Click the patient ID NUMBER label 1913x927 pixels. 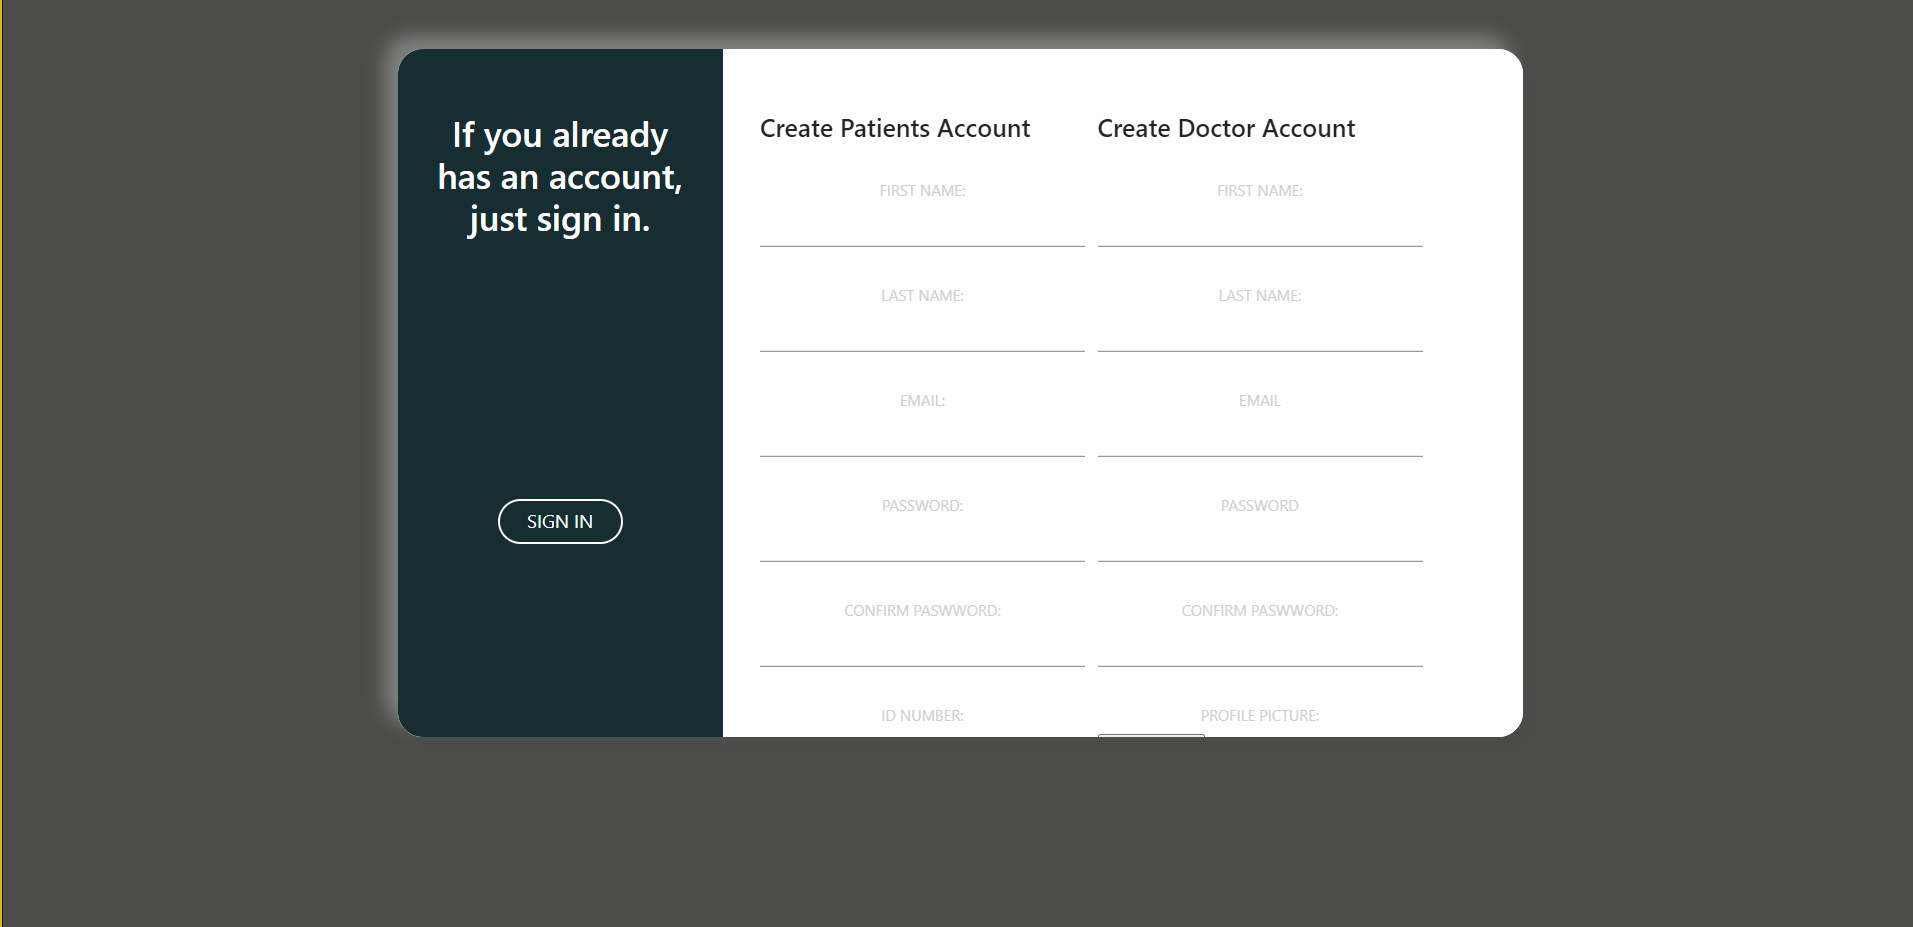pyautogui.click(x=922, y=716)
